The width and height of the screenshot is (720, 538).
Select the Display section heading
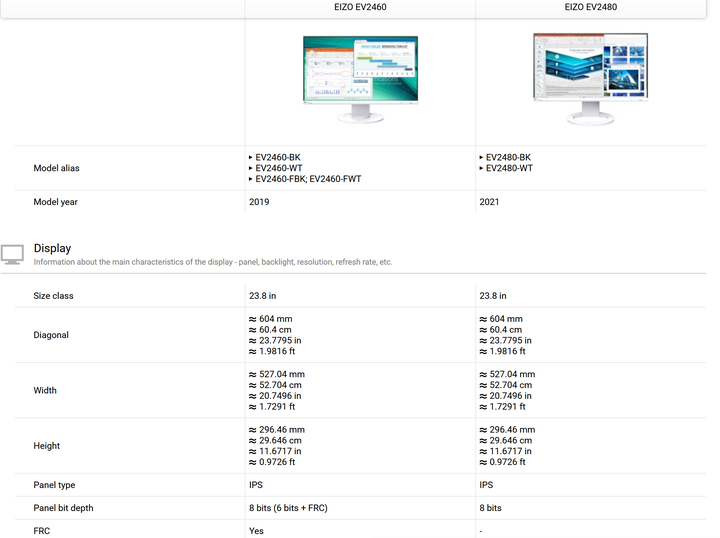click(x=52, y=248)
